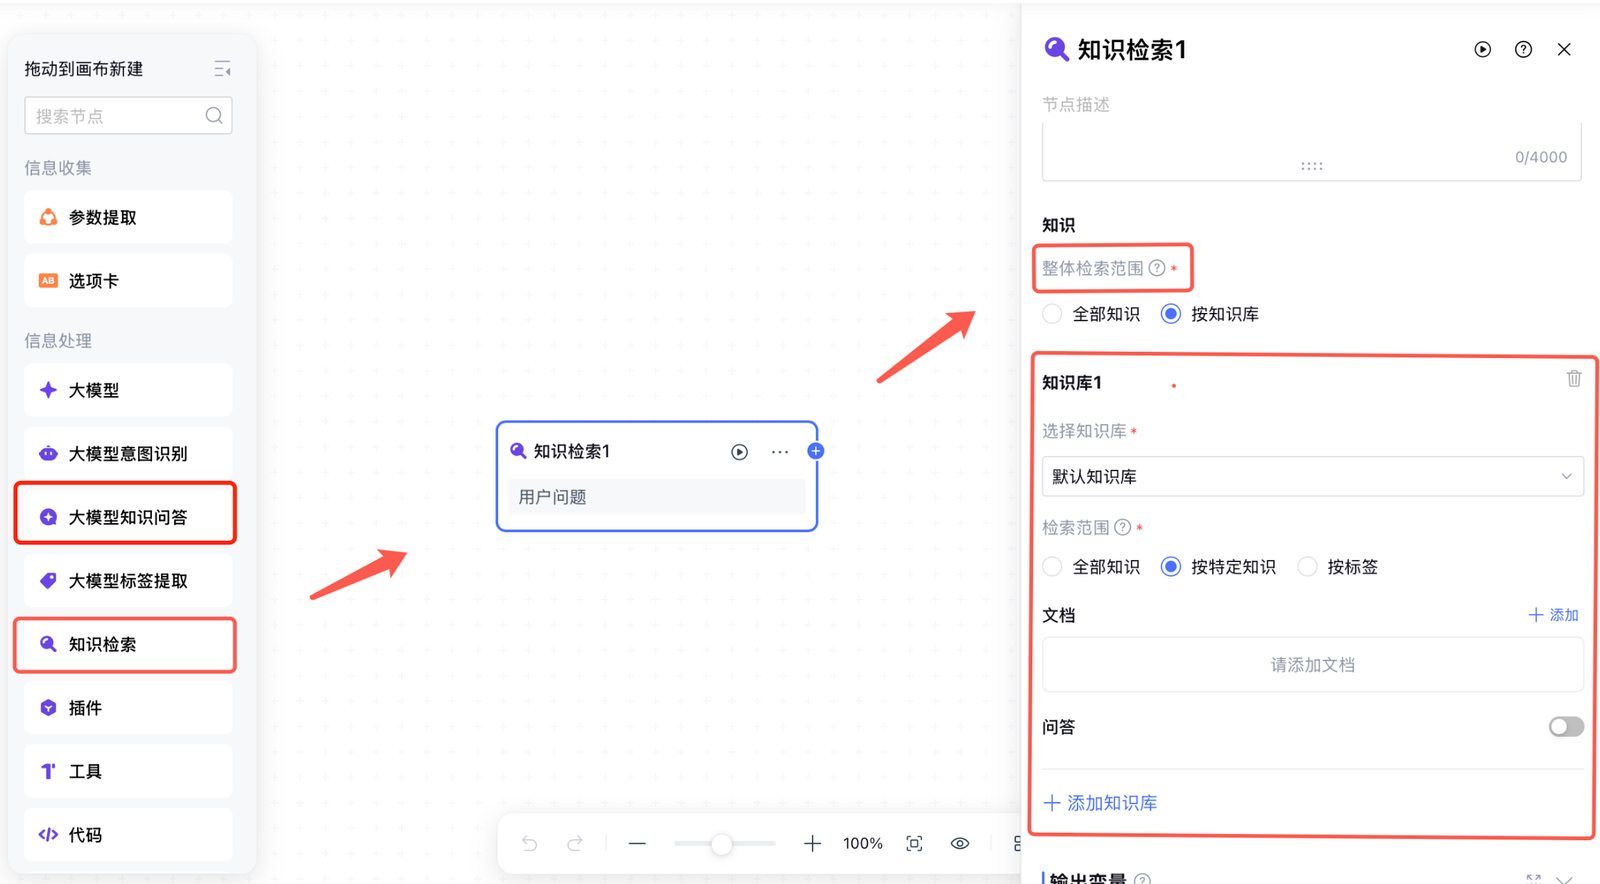Select the 大模型知识问答 node type

pos(126,517)
